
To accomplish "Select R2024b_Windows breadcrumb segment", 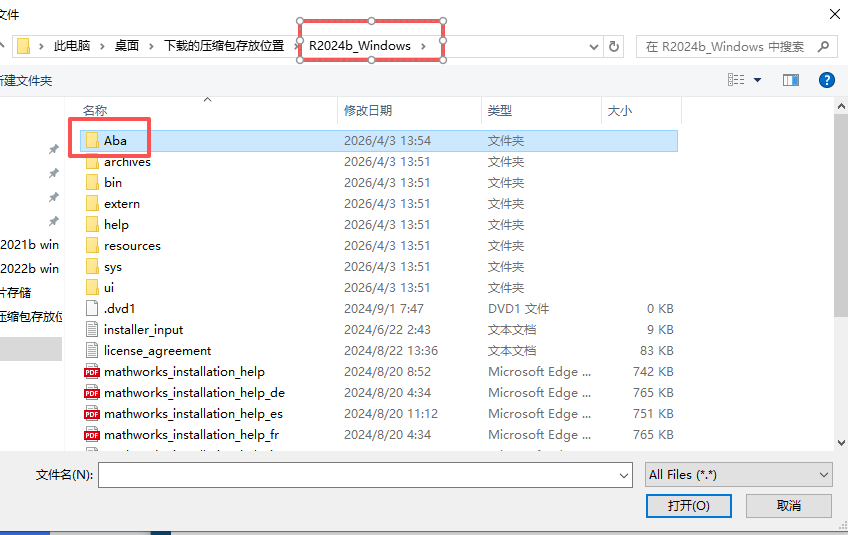I will point(360,46).
